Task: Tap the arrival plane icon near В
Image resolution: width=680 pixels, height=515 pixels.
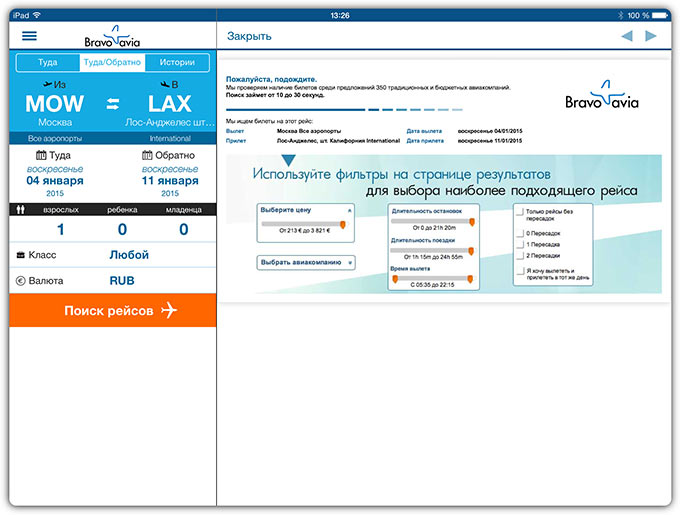Action: coord(165,84)
